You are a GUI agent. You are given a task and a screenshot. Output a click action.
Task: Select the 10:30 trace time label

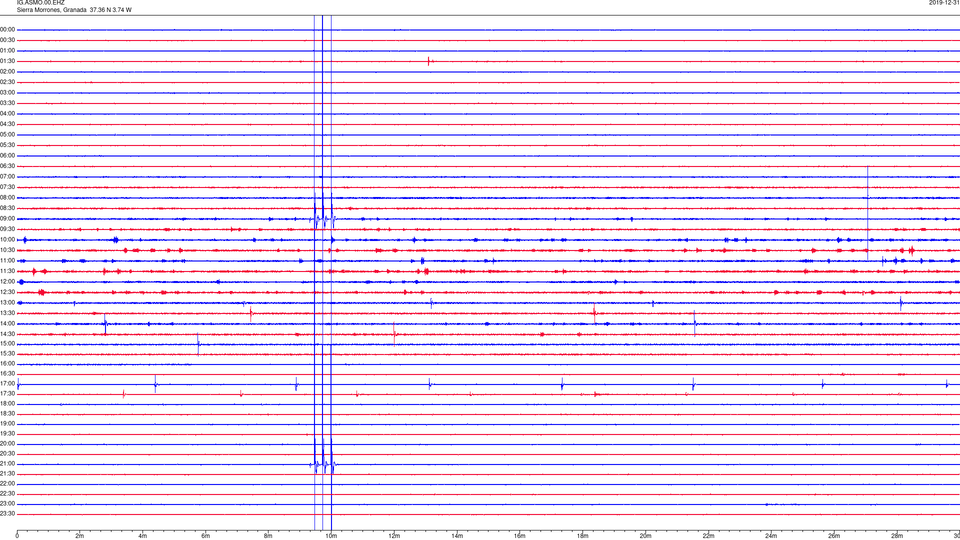pos(7,250)
